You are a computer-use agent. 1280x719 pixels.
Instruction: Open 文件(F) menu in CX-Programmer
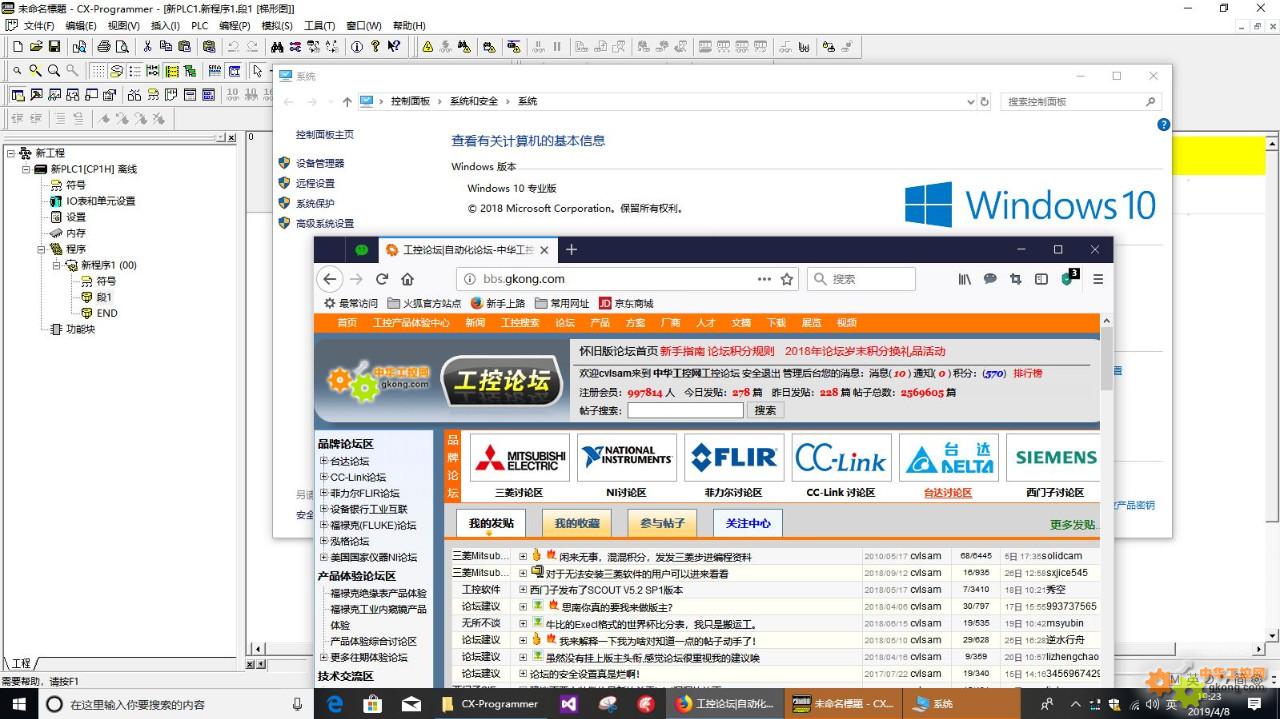(x=39, y=25)
